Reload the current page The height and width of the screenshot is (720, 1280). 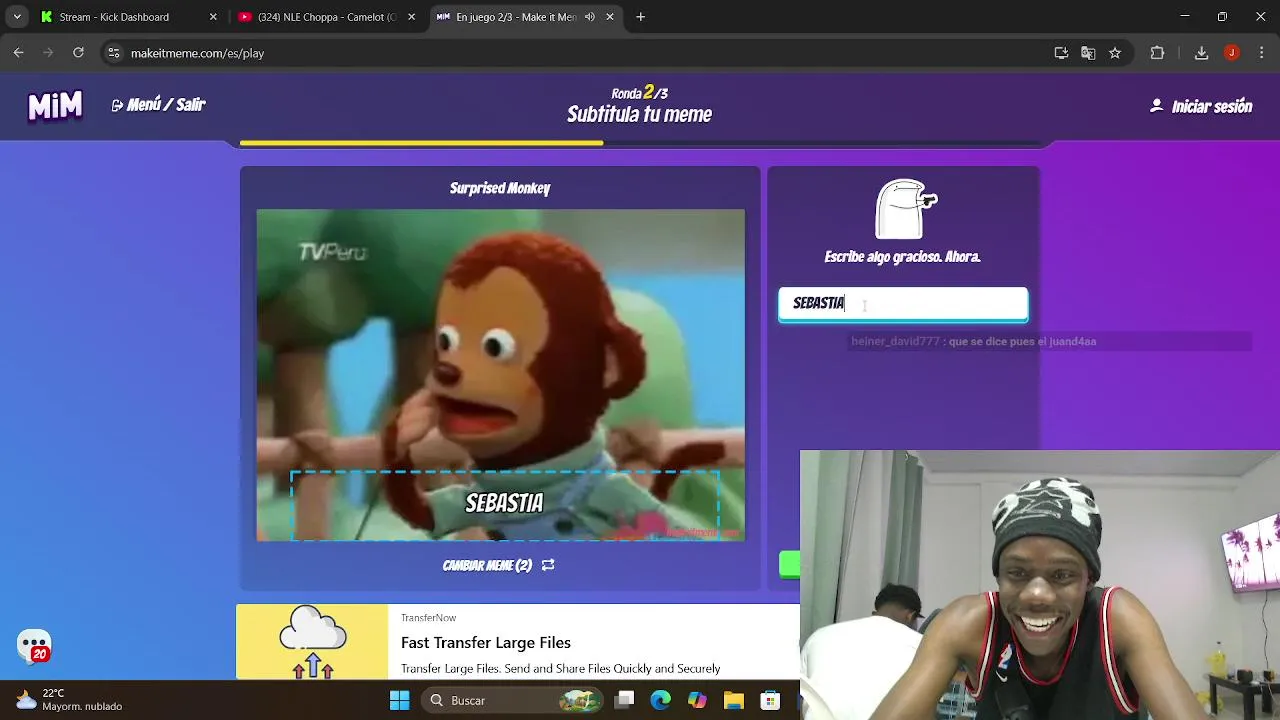click(x=79, y=53)
